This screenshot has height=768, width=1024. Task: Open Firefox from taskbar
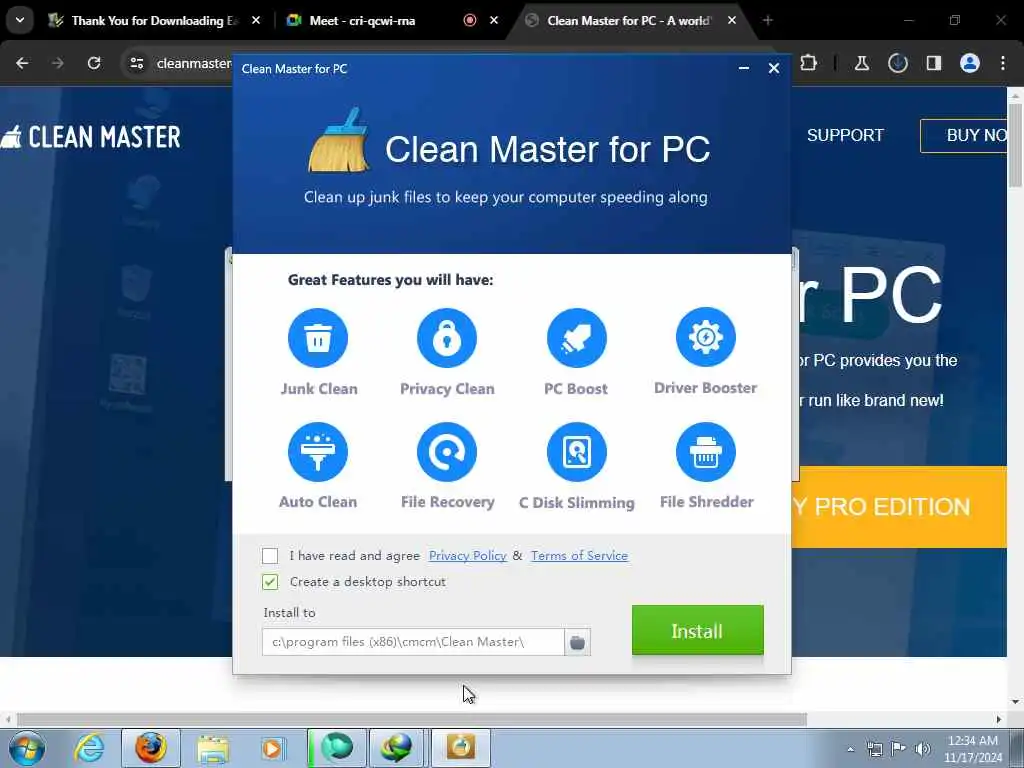(151, 748)
